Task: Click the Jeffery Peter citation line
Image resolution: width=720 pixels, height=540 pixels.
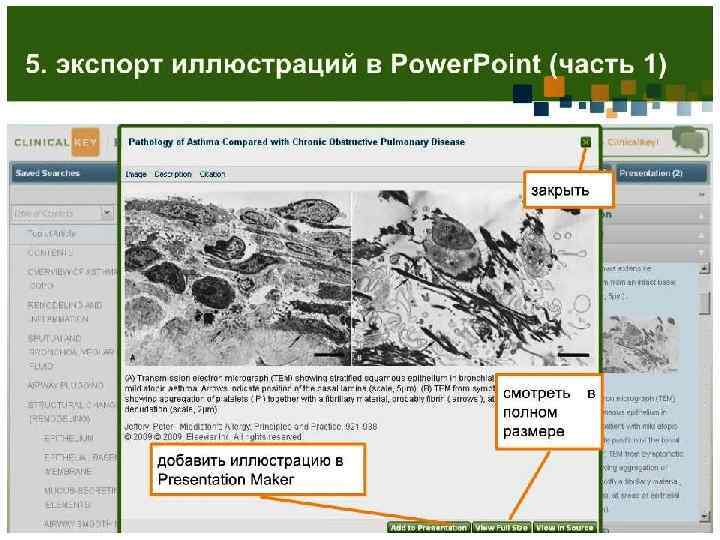Action: 251,427
